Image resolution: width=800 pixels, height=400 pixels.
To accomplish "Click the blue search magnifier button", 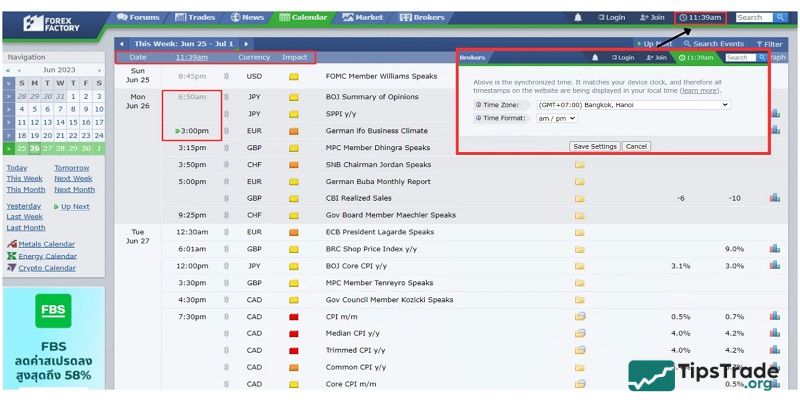I will click(781, 18).
